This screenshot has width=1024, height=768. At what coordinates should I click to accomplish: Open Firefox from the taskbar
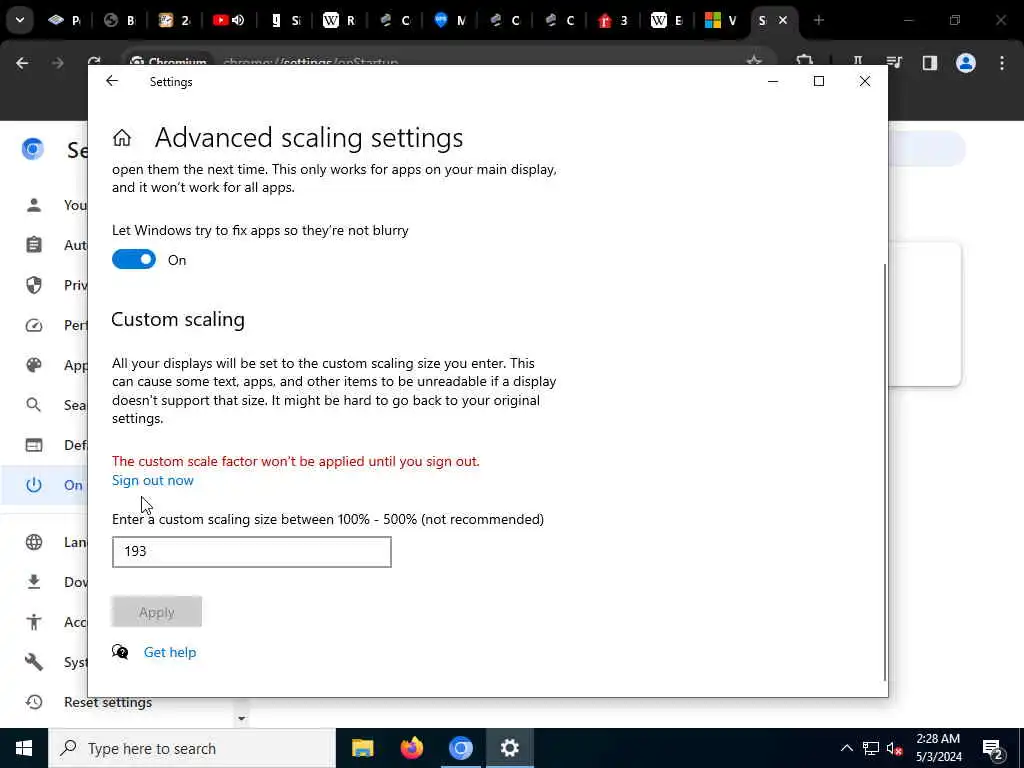pos(411,748)
